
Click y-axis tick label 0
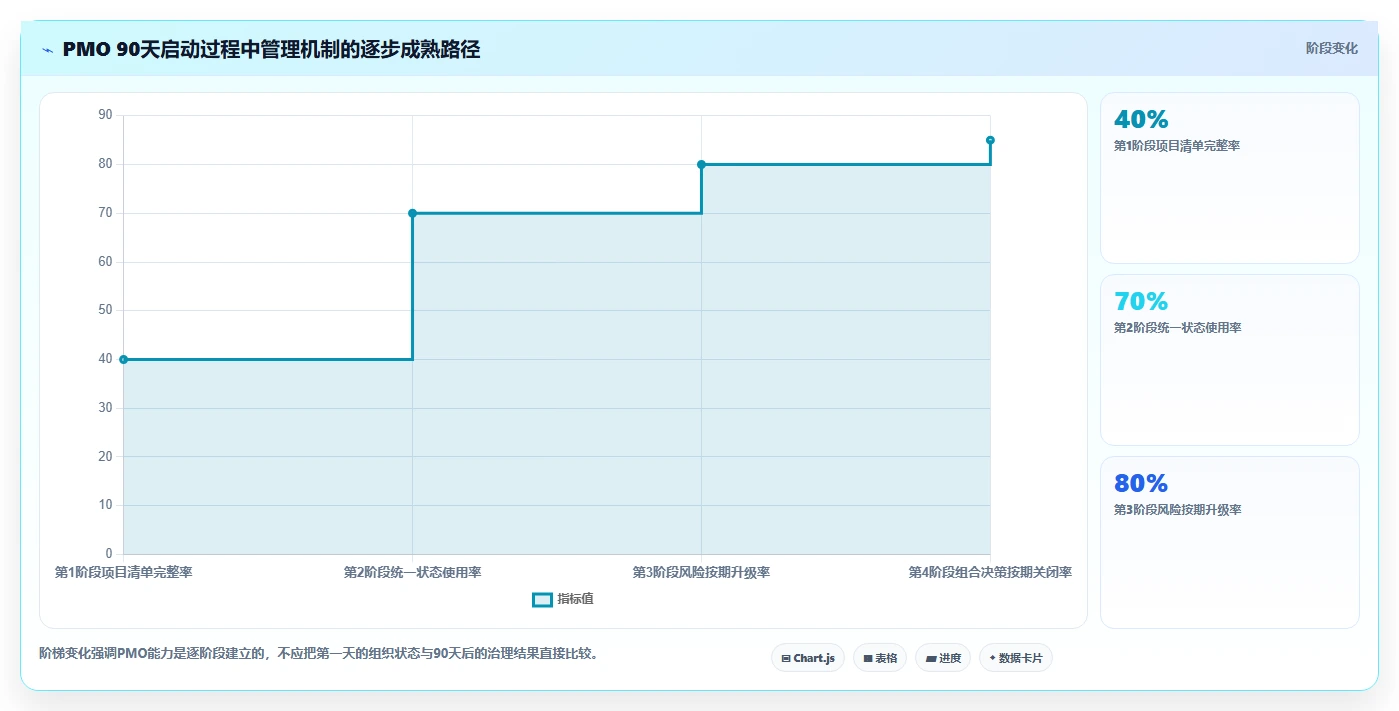tap(109, 554)
